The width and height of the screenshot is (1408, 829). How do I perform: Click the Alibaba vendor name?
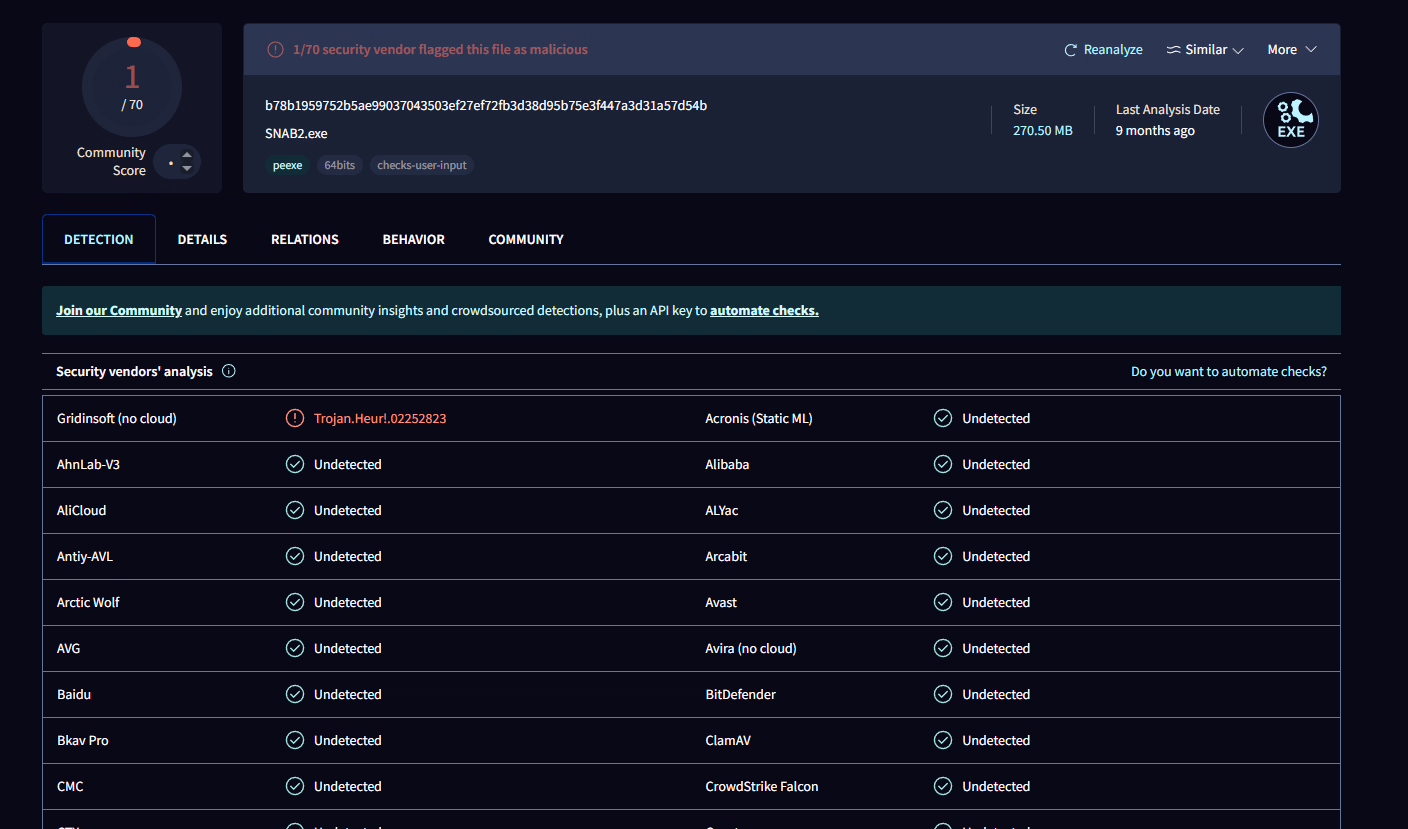[727, 464]
